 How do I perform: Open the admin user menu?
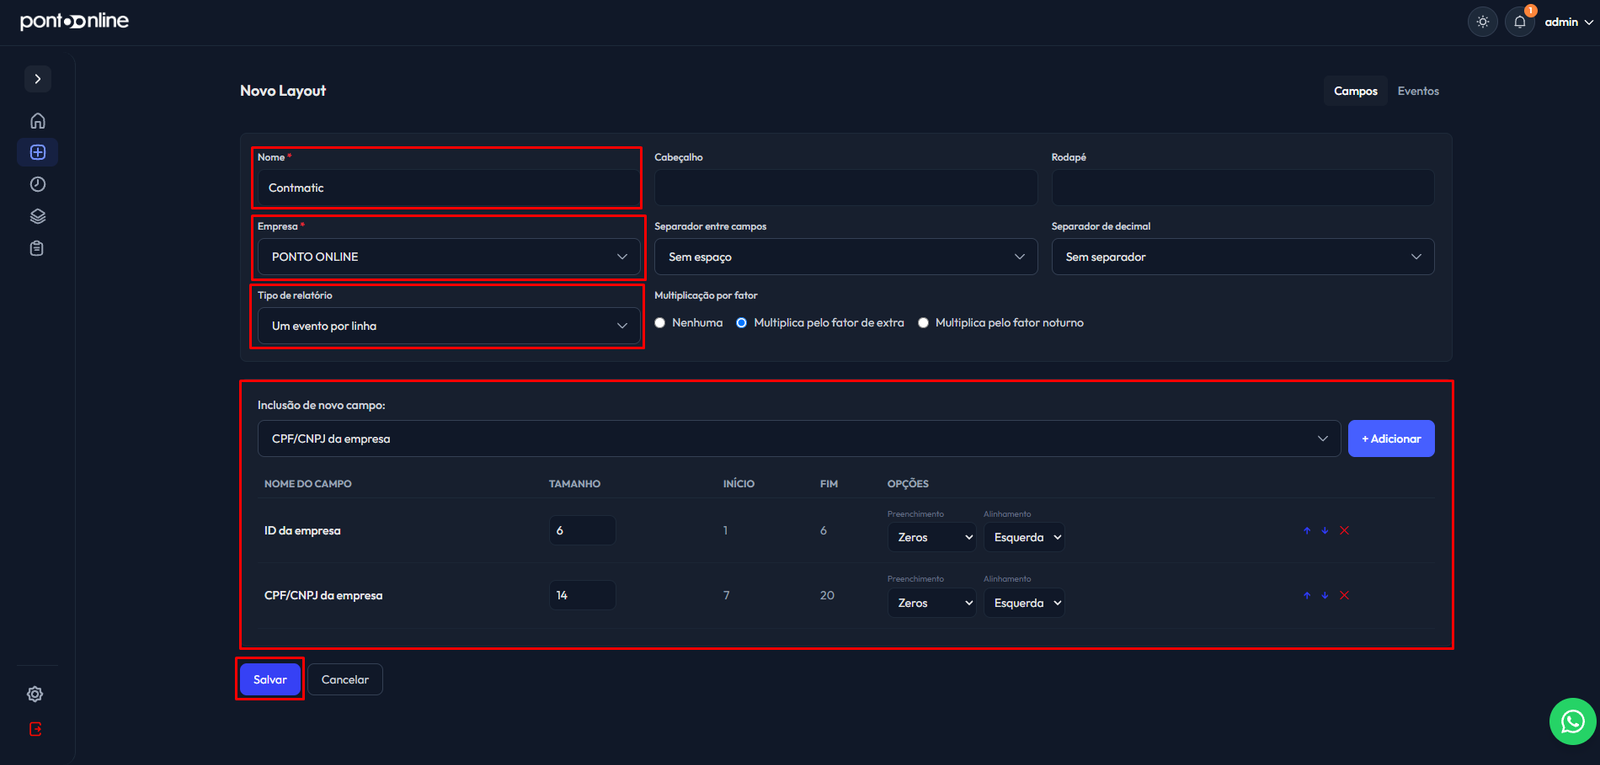[x=1569, y=22]
